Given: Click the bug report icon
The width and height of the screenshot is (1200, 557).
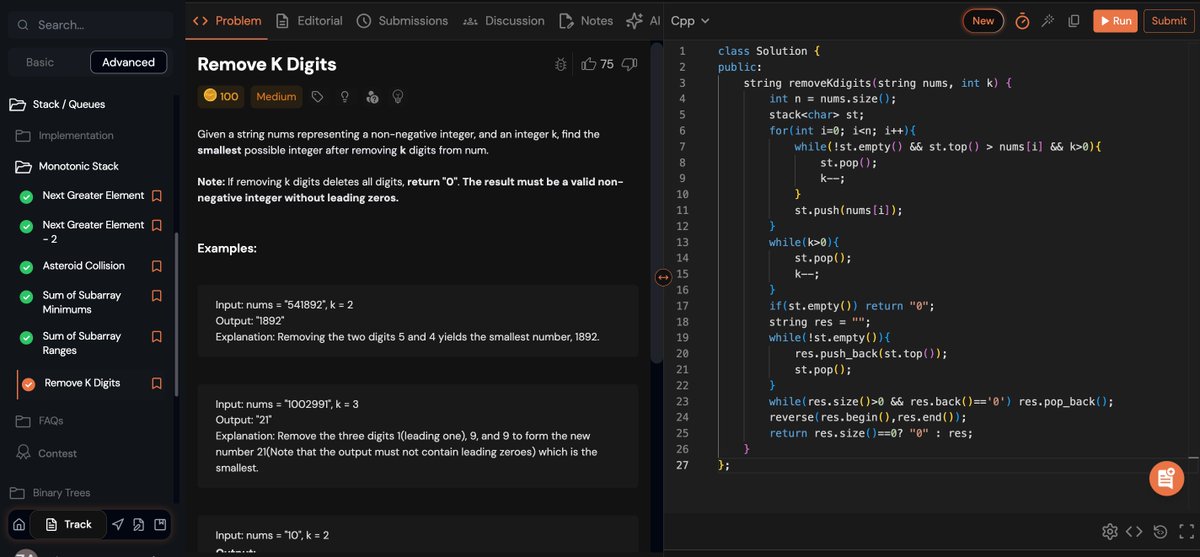Looking at the screenshot, I should pyautogui.click(x=562, y=64).
